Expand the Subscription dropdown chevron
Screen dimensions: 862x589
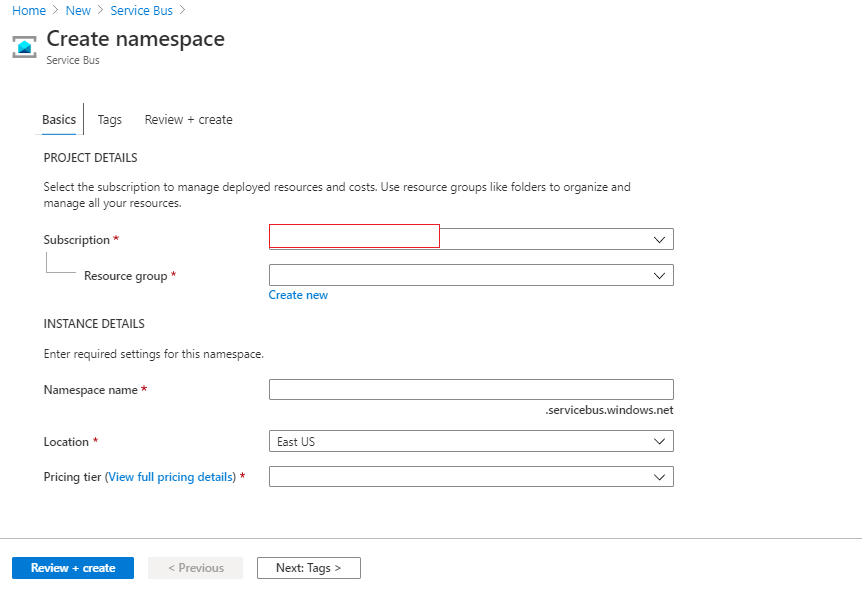tap(659, 240)
